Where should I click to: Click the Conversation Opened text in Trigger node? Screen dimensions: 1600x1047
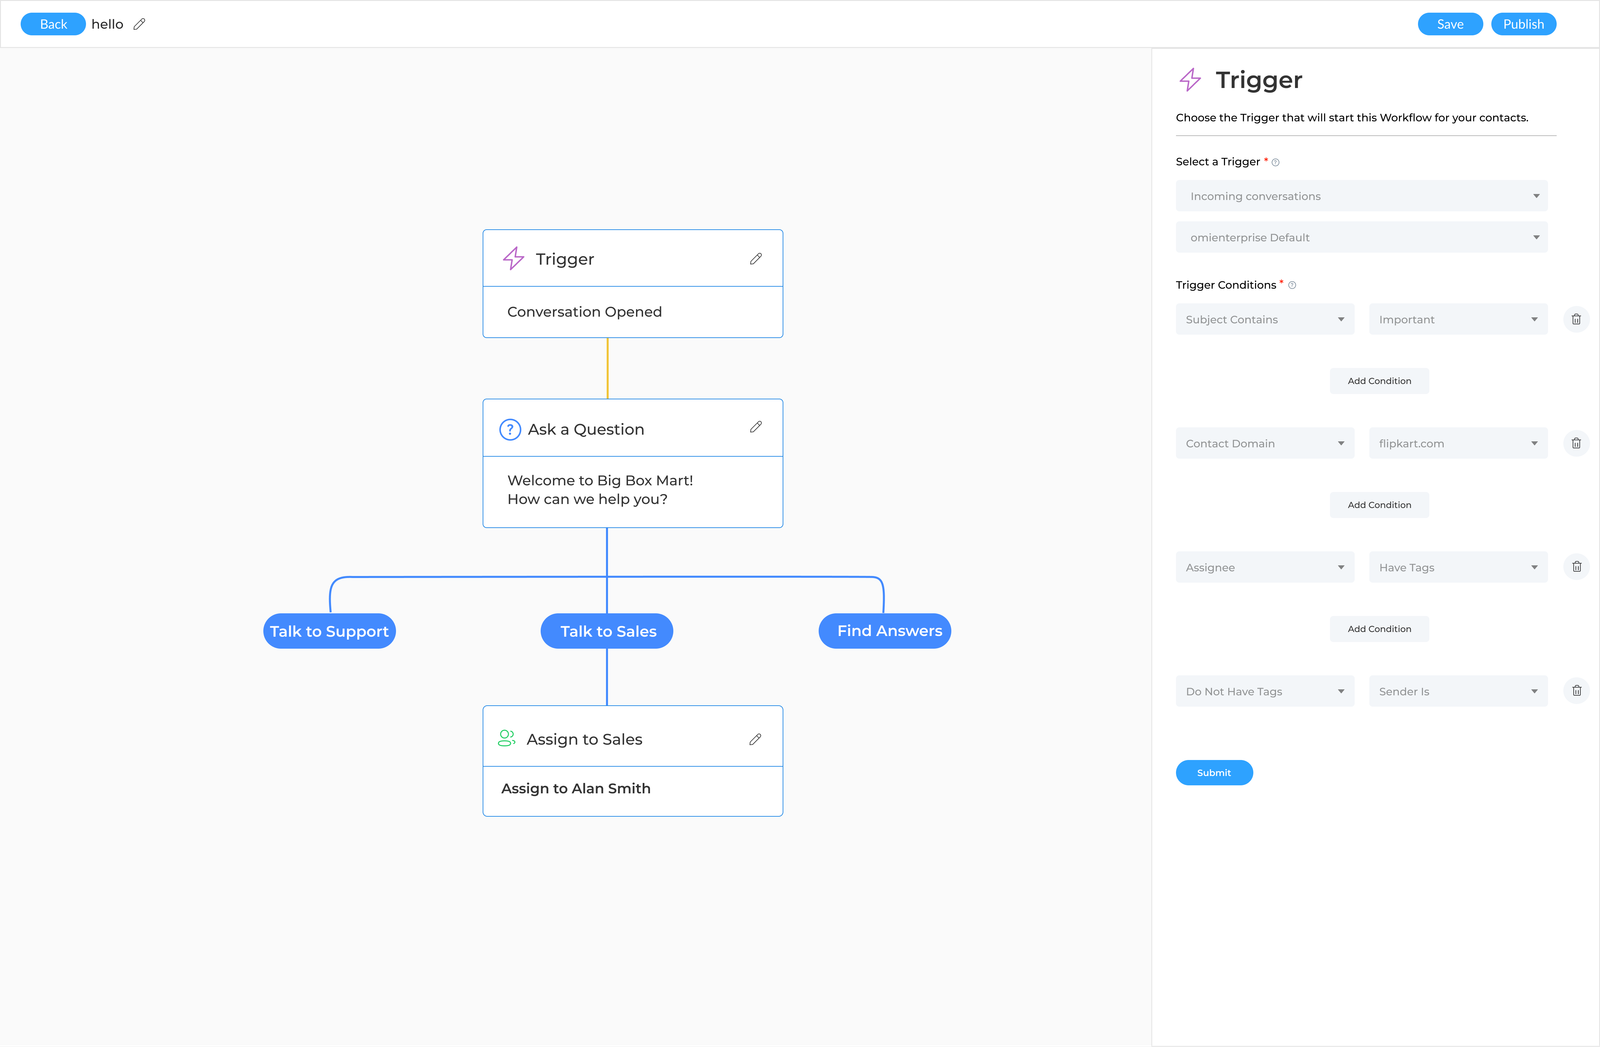(x=584, y=312)
